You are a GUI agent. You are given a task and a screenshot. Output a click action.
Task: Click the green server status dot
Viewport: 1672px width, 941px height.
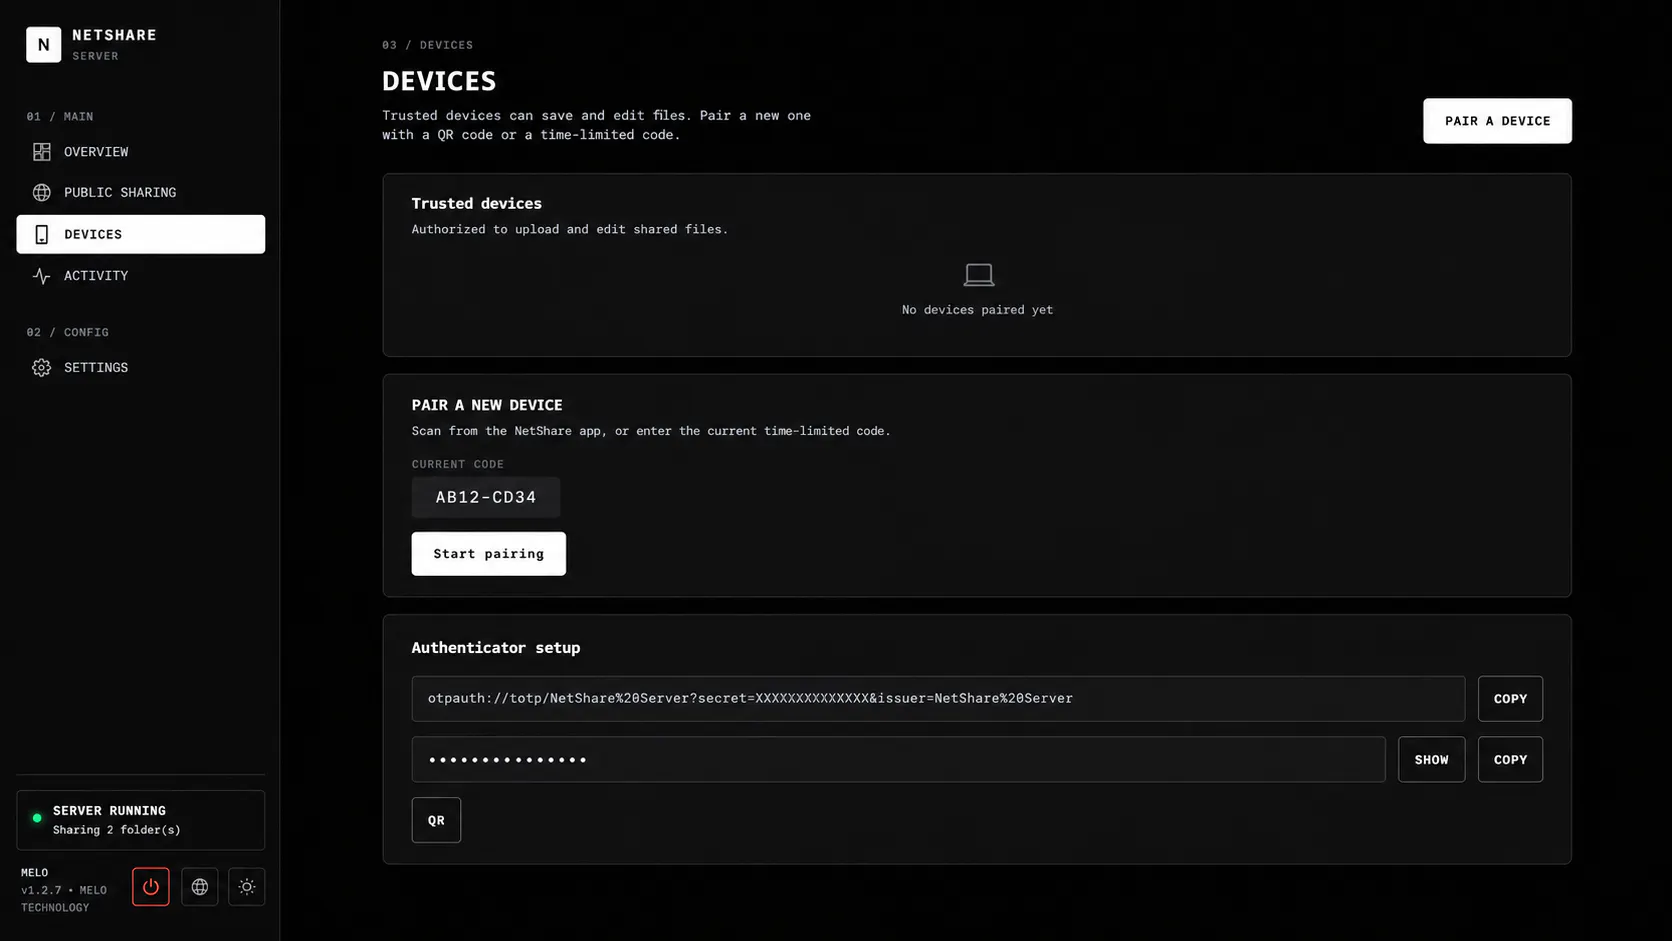coord(37,818)
